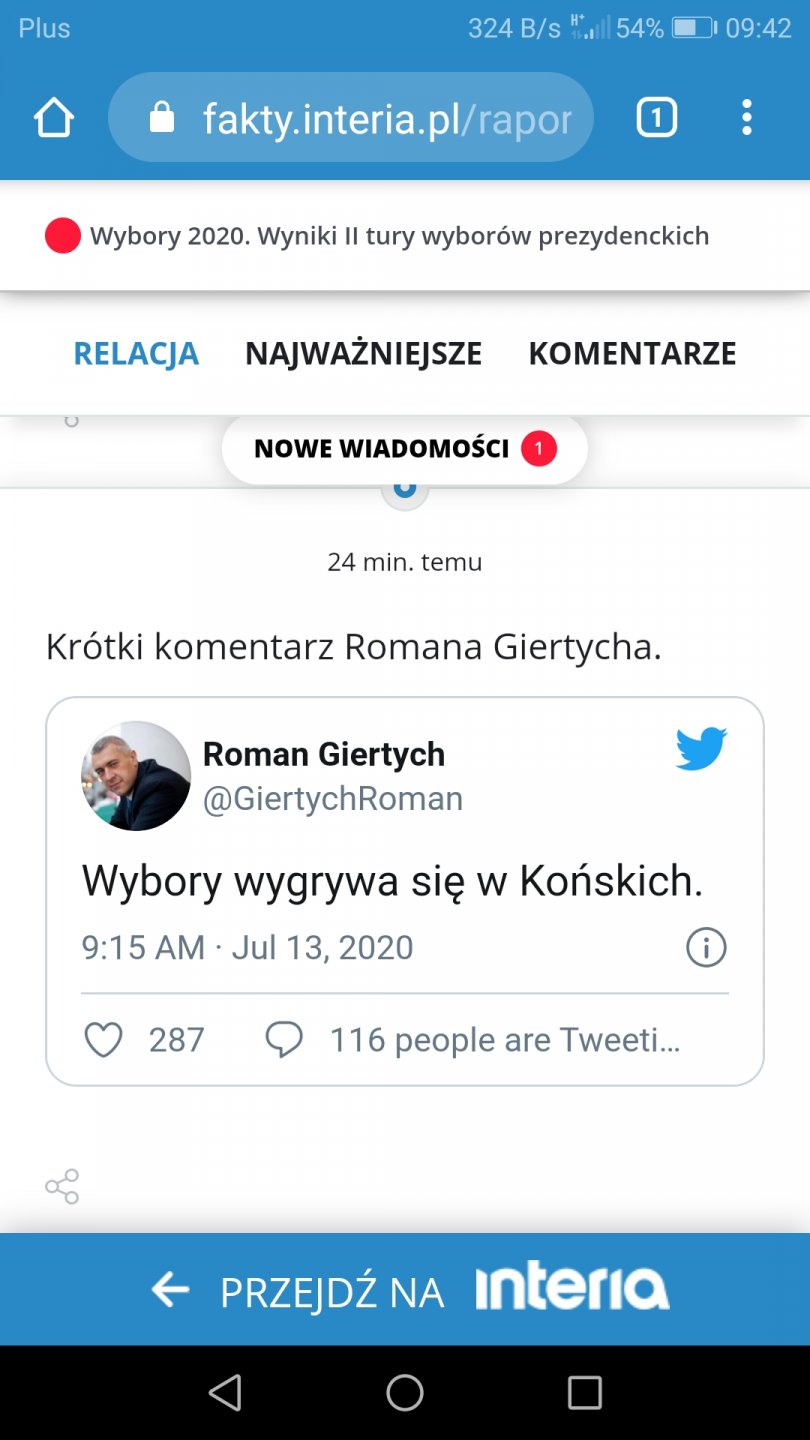Switch to the RELACJA tab
Viewport: 810px width, 1440px height.
(136, 353)
